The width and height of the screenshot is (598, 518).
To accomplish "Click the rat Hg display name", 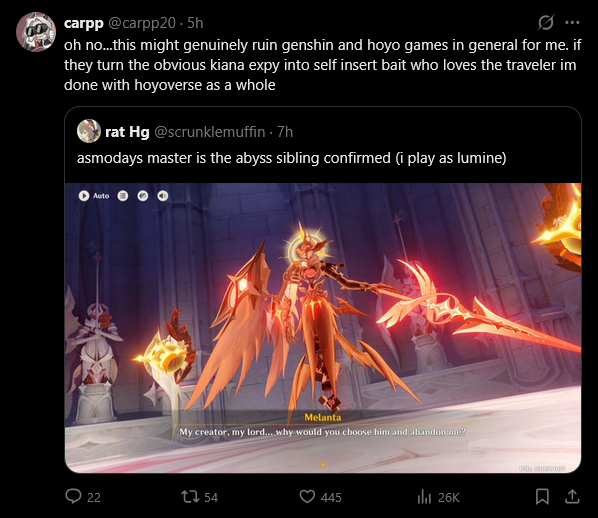I will click(x=127, y=132).
